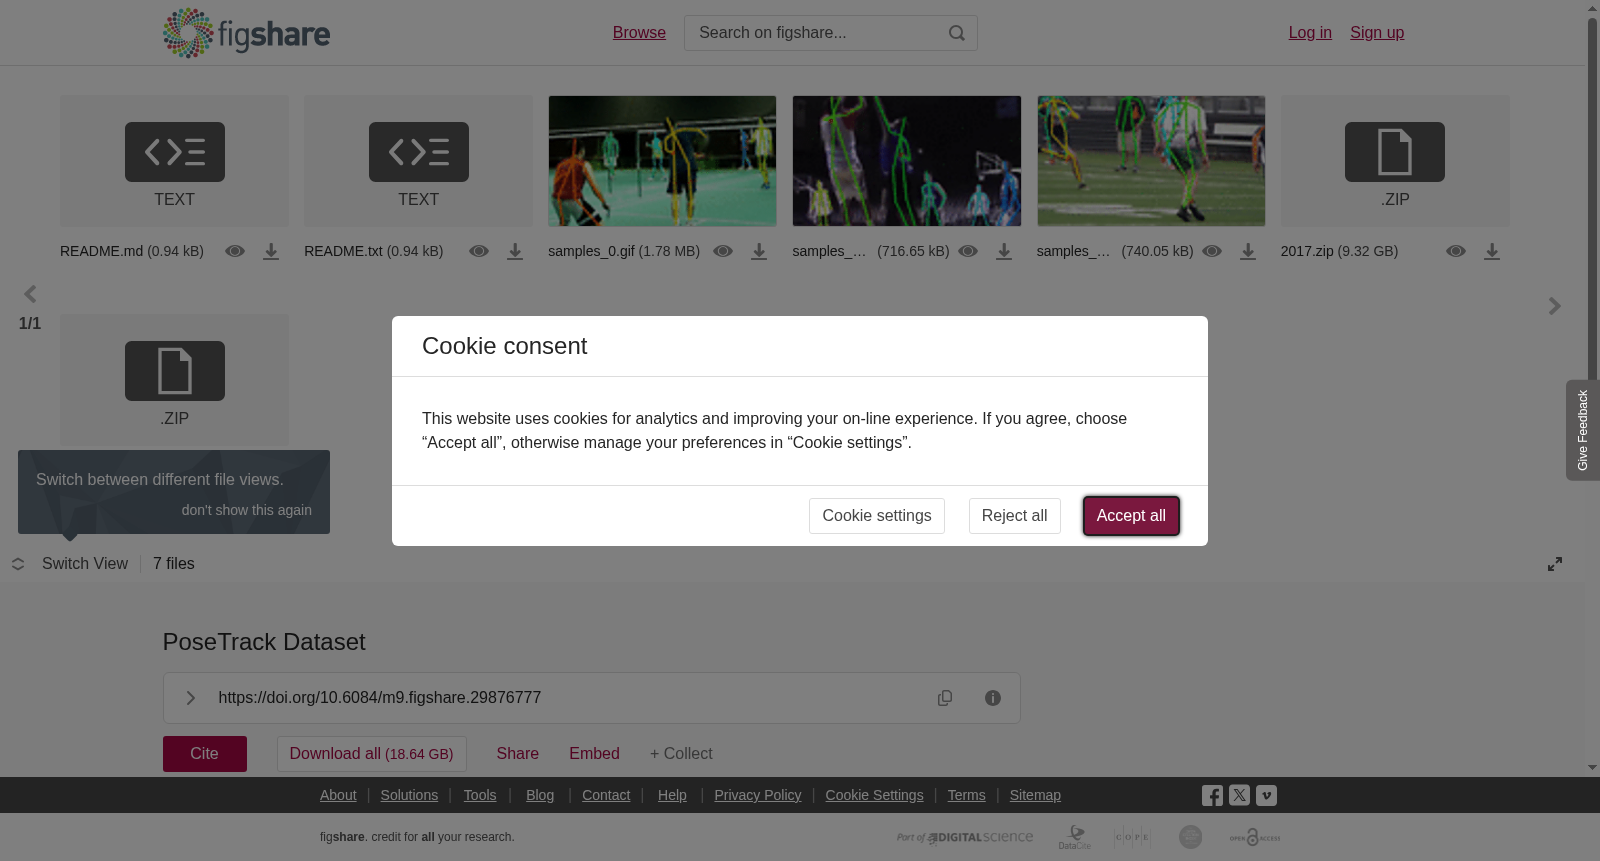1600x861 pixels.
Task: Open Cookie settings in dialog
Action: [877, 516]
